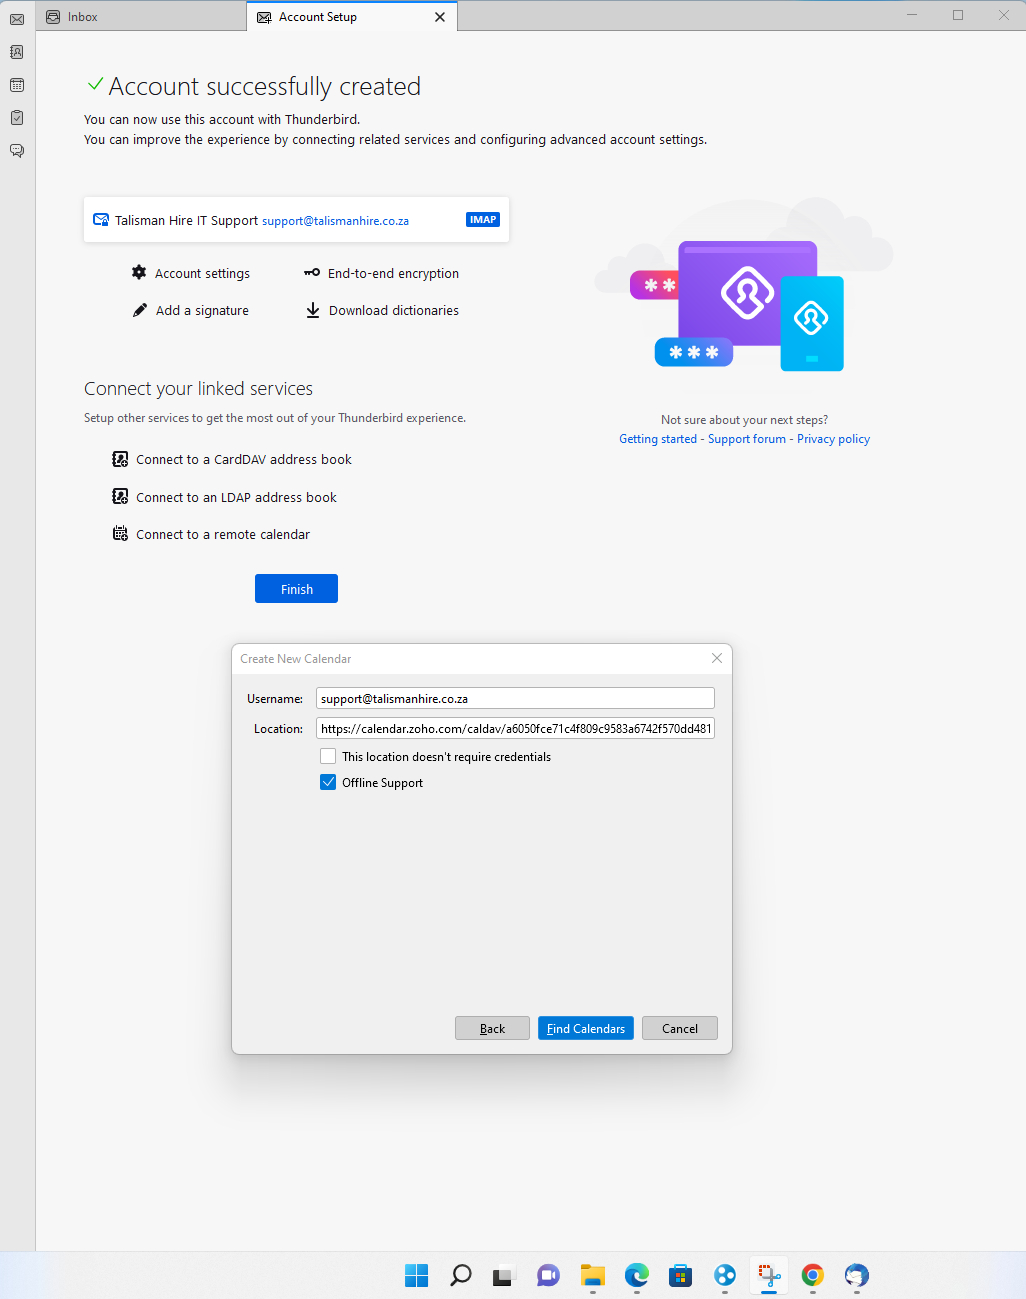Open the Privacy policy link
The height and width of the screenshot is (1299, 1026).
(x=833, y=439)
